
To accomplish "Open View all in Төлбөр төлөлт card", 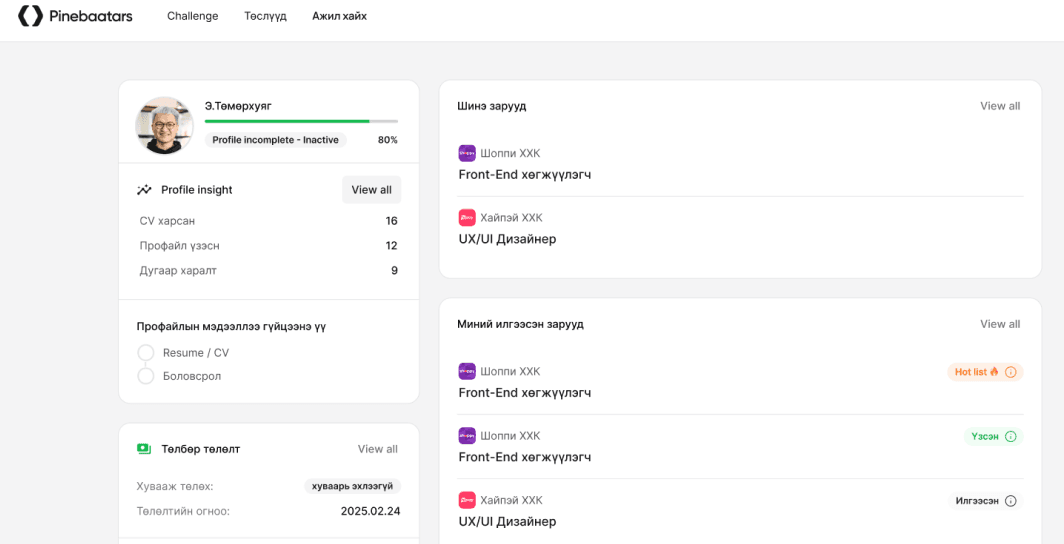I will (377, 449).
